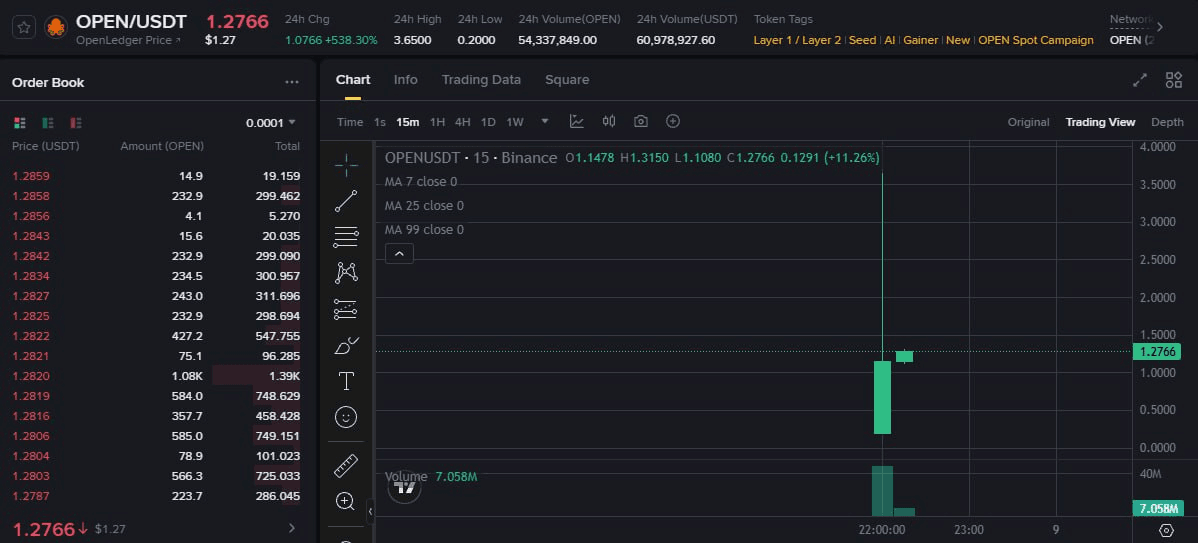Switch to Original chart view
The width and height of the screenshot is (1198, 543).
1028,122
